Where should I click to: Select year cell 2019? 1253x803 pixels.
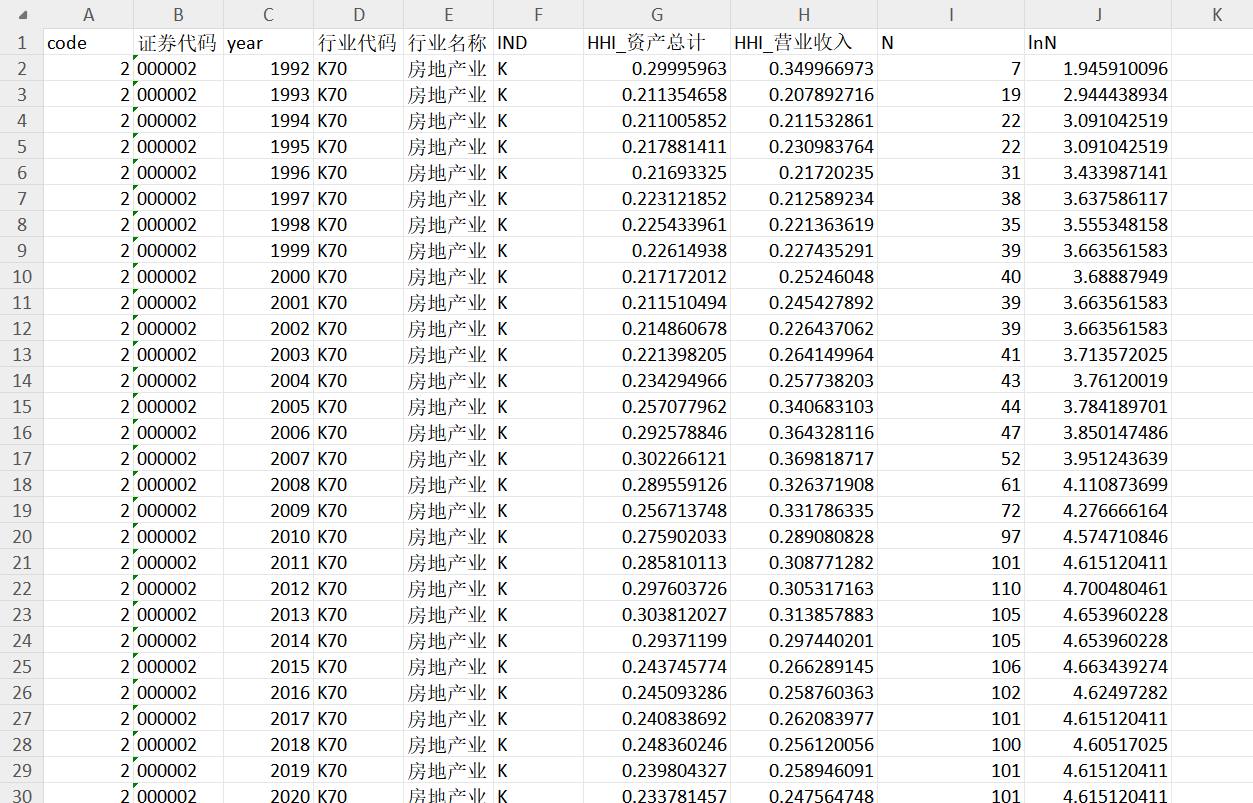pyautogui.click(x=268, y=771)
